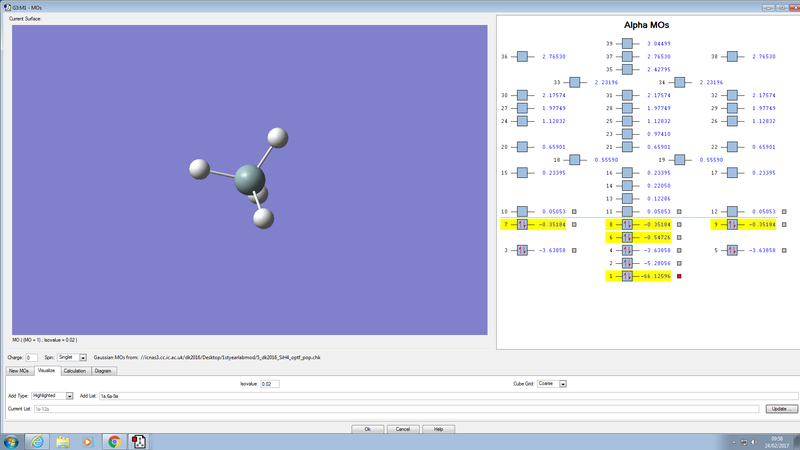Click the Charge input field

point(31,358)
